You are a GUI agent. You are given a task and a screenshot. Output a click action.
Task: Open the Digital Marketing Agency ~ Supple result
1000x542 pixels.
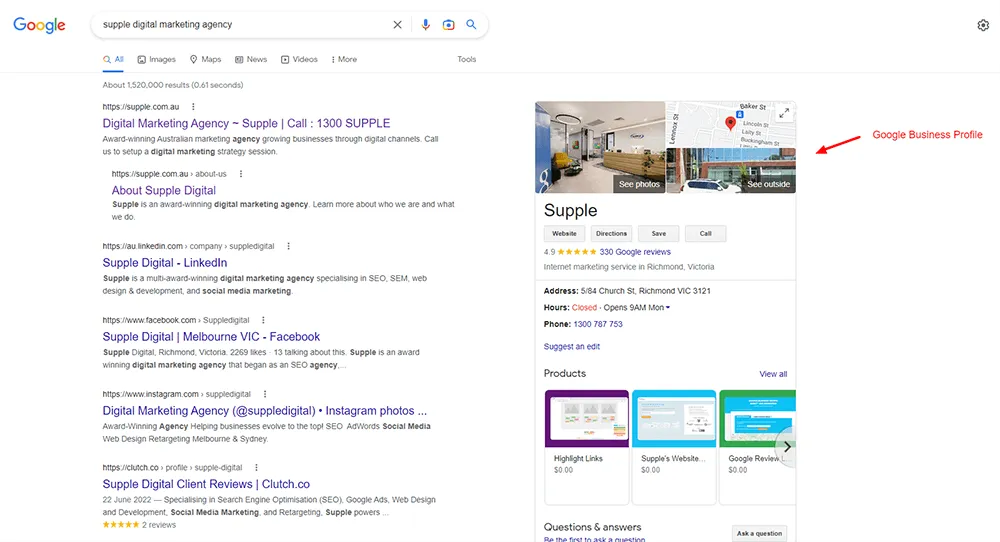click(x=246, y=123)
